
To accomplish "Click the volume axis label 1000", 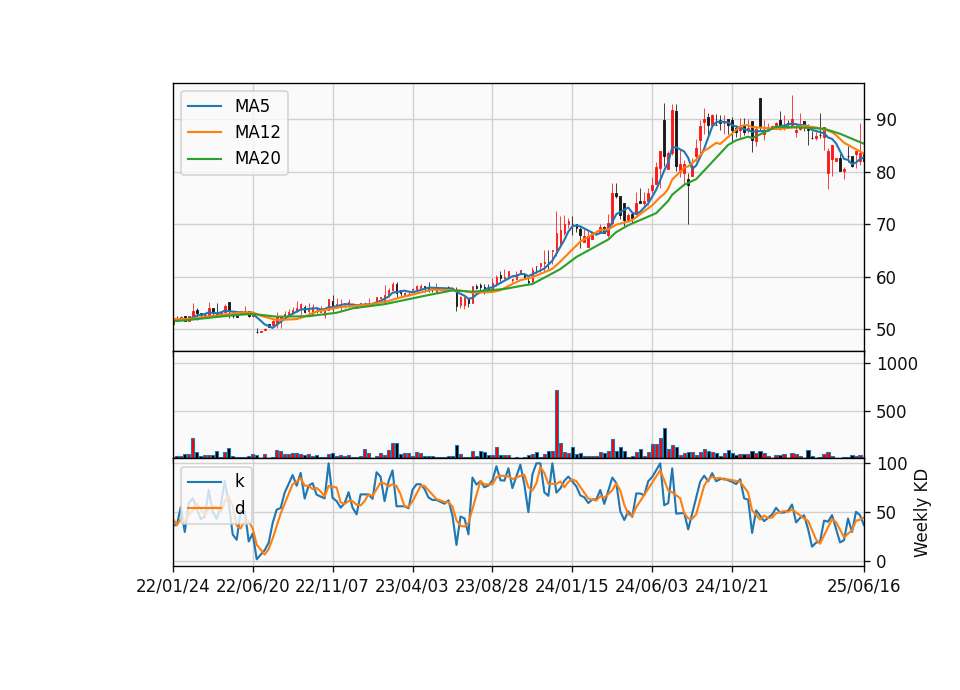I will [x=898, y=364].
